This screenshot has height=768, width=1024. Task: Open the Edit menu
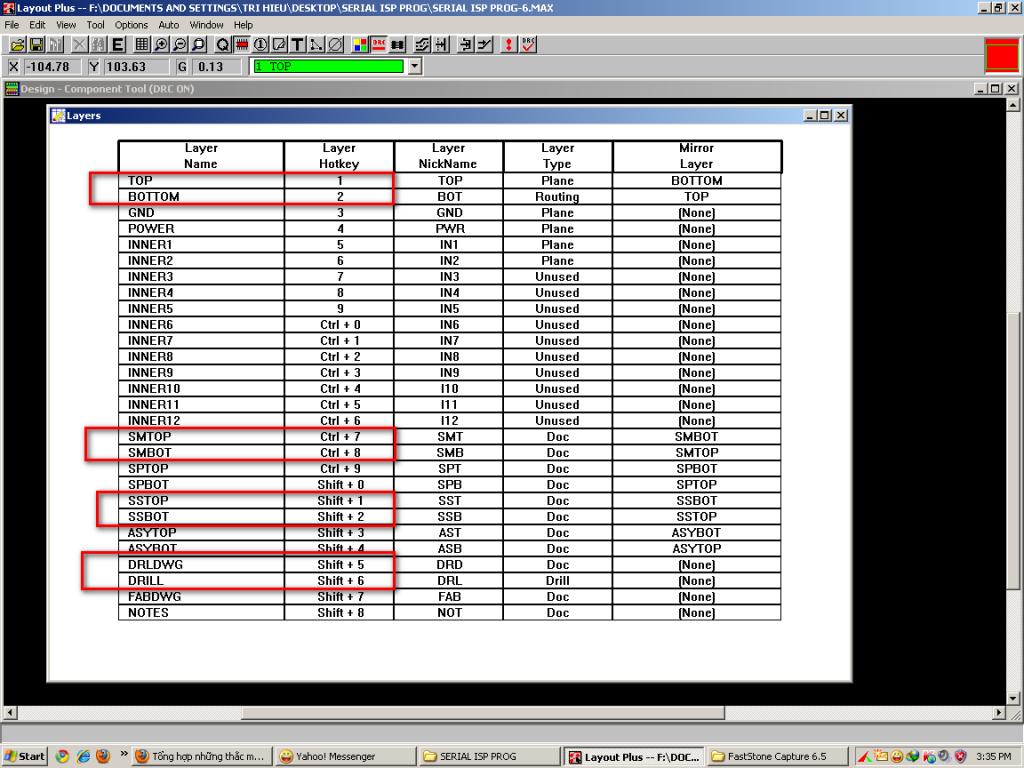pyautogui.click(x=37, y=25)
